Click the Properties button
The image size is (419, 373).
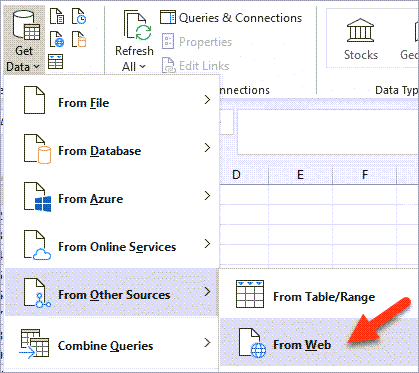197,42
